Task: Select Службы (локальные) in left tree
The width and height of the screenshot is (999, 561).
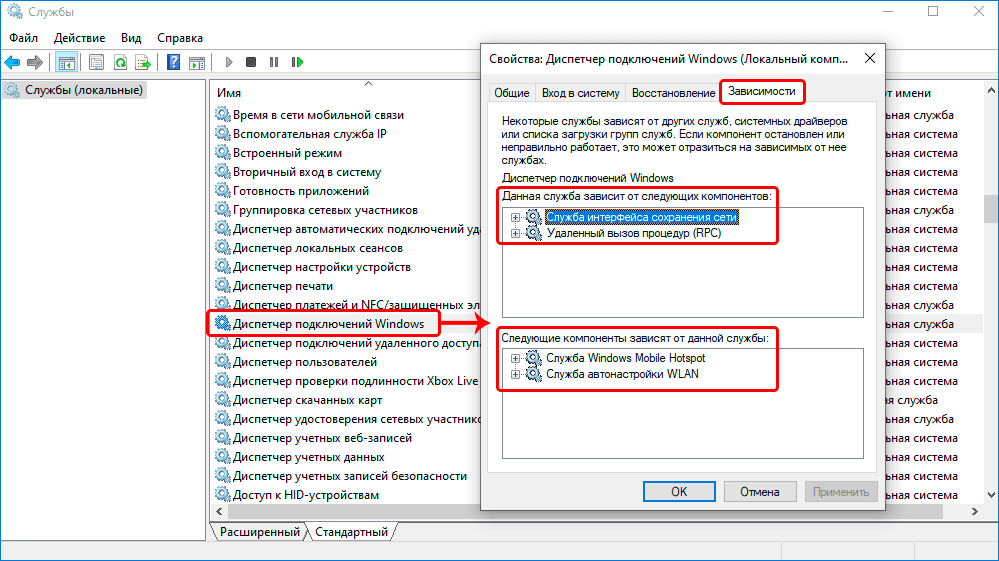Action: (84, 90)
